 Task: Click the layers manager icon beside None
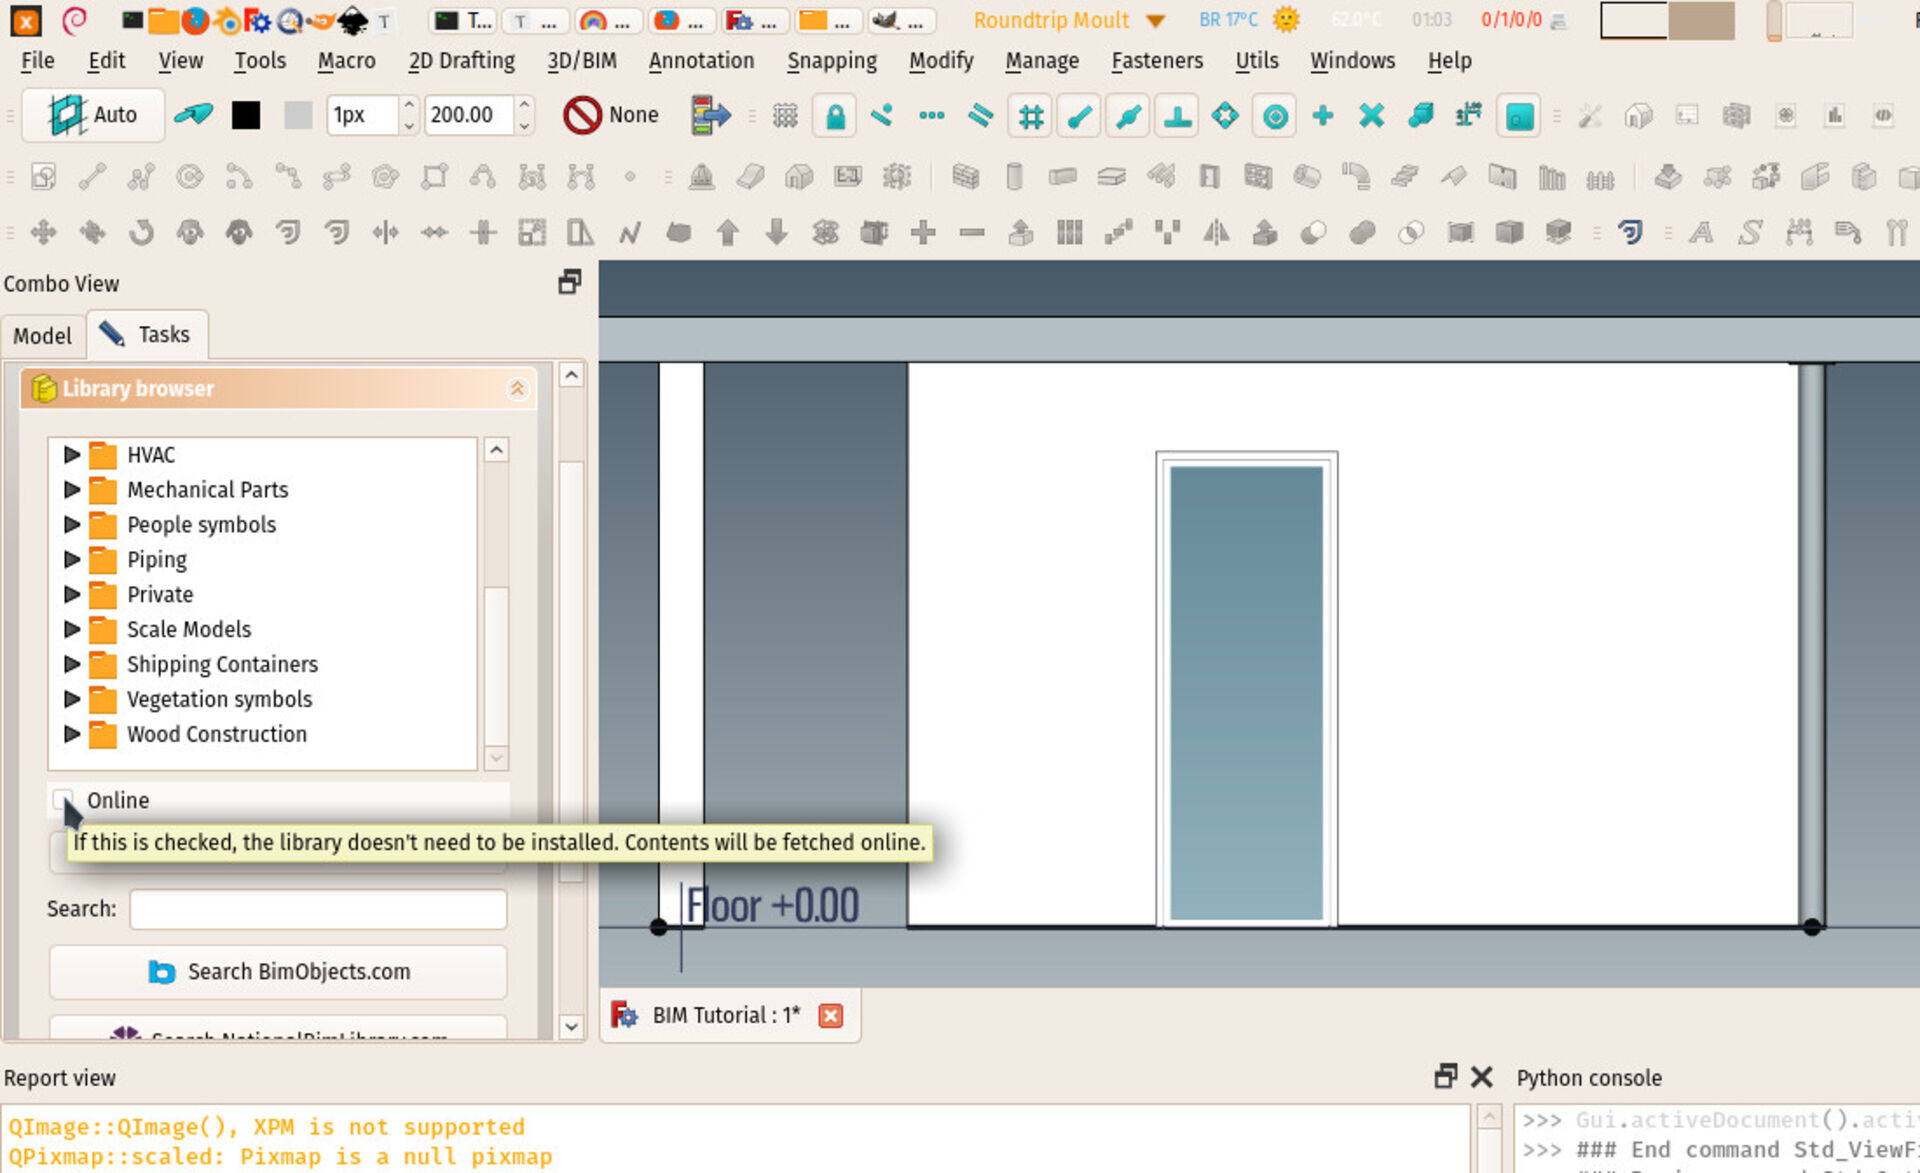tap(710, 115)
